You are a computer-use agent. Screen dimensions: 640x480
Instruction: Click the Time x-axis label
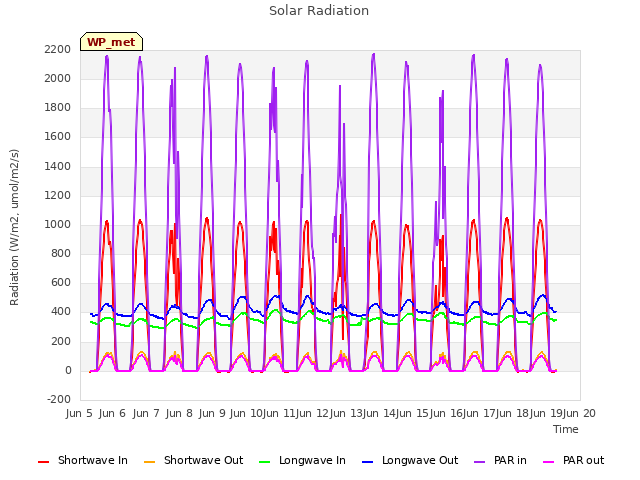(566, 429)
